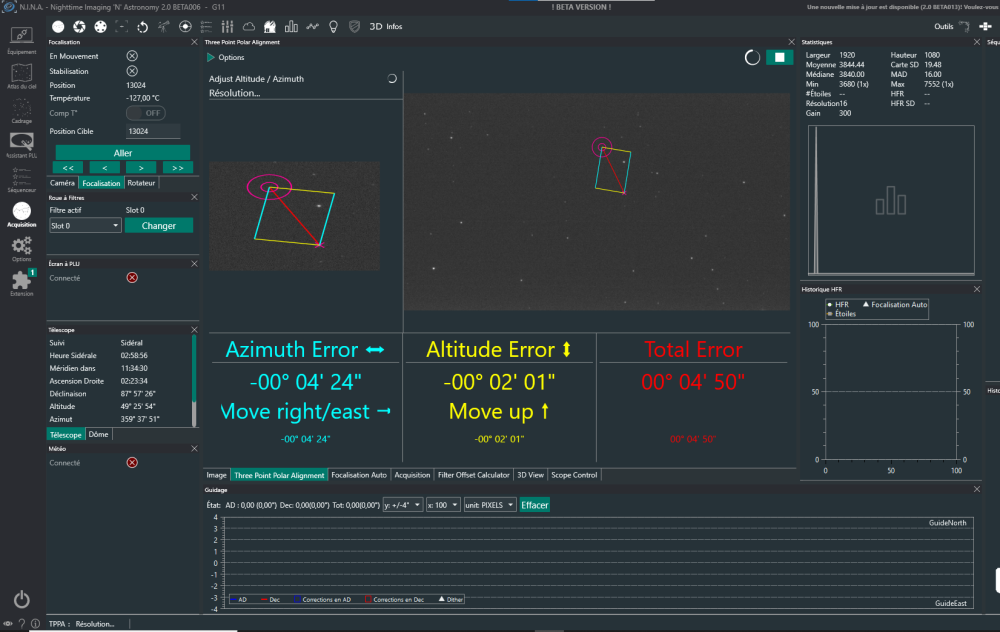
Task: Toggle the telescope panel icon
Action: click(x=164, y=27)
